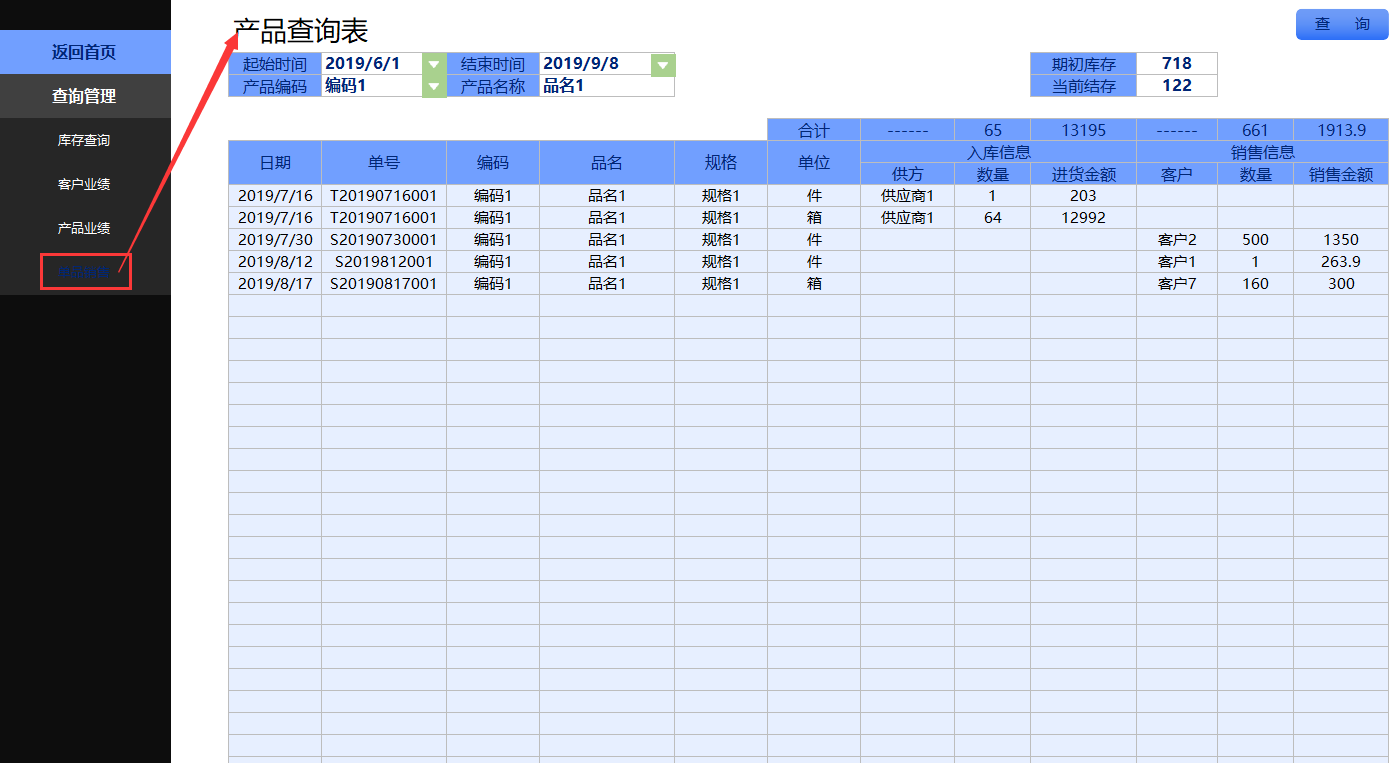The height and width of the screenshot is (763, 1391).
Task: Click the 查询 button in the top right
Action: [x=1340, y=25]
